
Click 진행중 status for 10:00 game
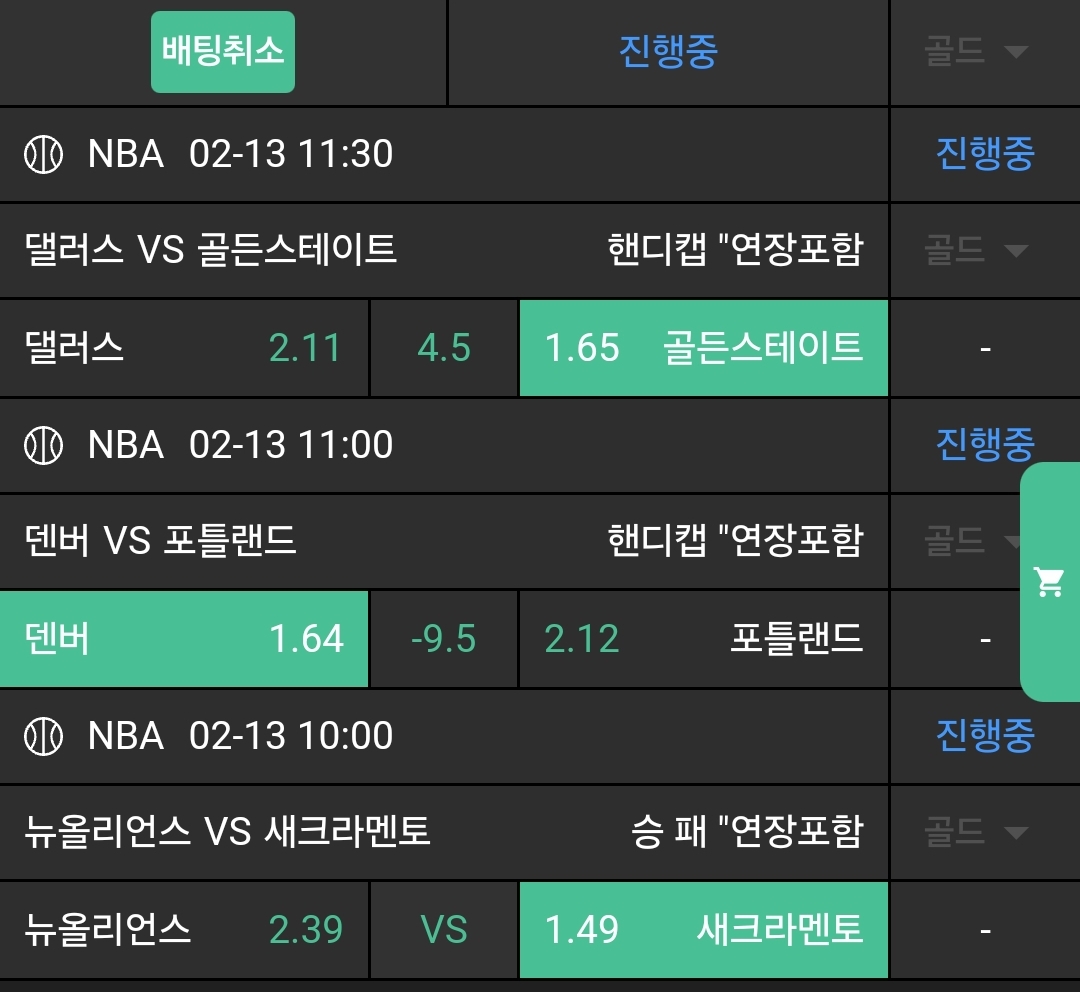click(984, 736)
